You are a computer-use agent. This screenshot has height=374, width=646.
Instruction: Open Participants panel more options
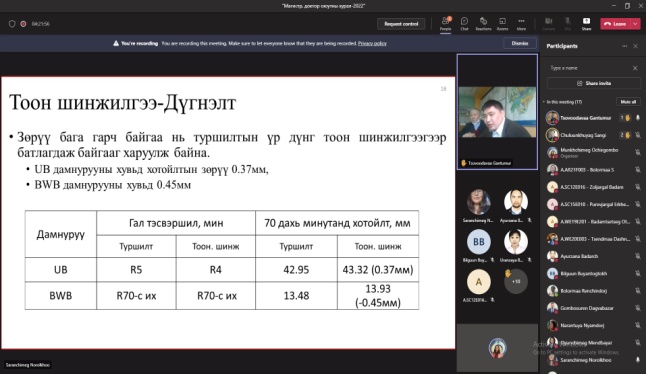(625, 46)
